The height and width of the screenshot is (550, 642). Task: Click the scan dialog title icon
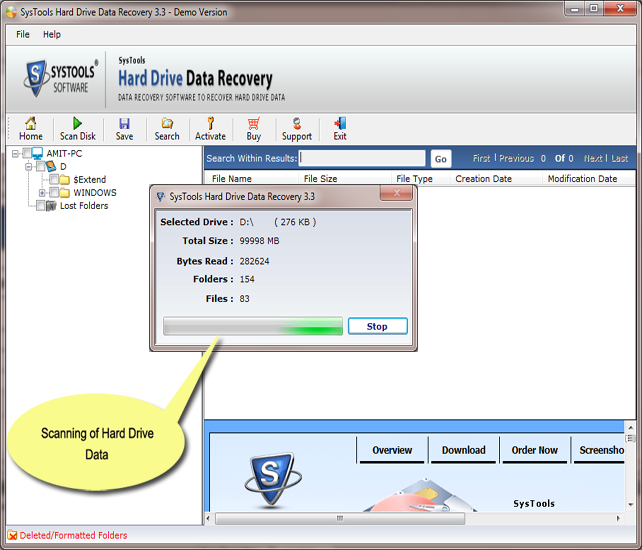(x=161, y=197)
